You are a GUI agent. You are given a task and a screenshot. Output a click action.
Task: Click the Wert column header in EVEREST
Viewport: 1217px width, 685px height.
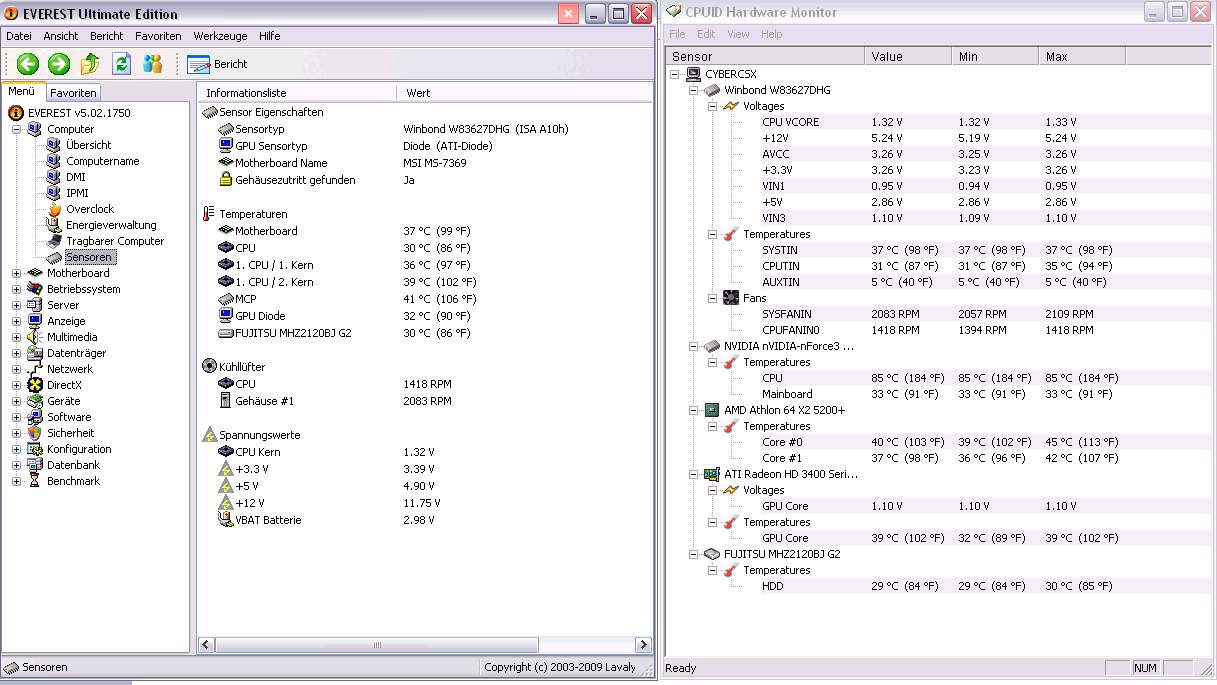pos(525,93)
